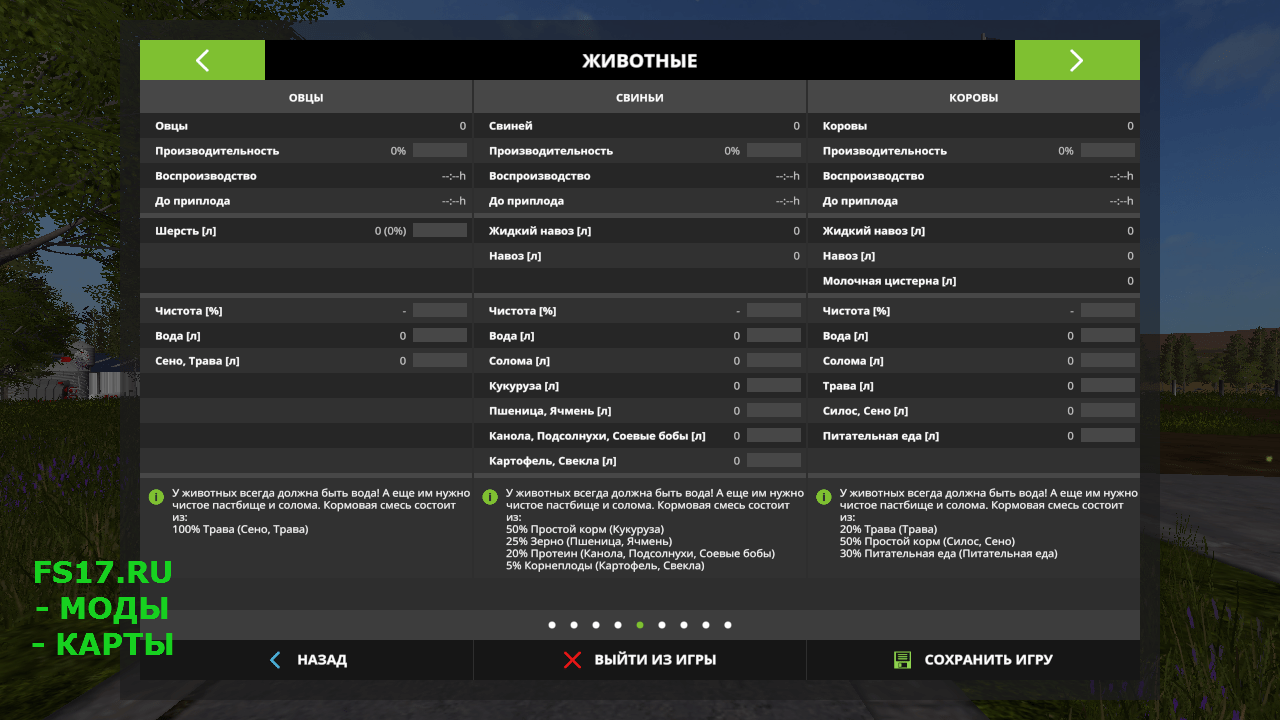
Task: Select the active green page dot
Action: pyautogui.click(x=640, y=625)
